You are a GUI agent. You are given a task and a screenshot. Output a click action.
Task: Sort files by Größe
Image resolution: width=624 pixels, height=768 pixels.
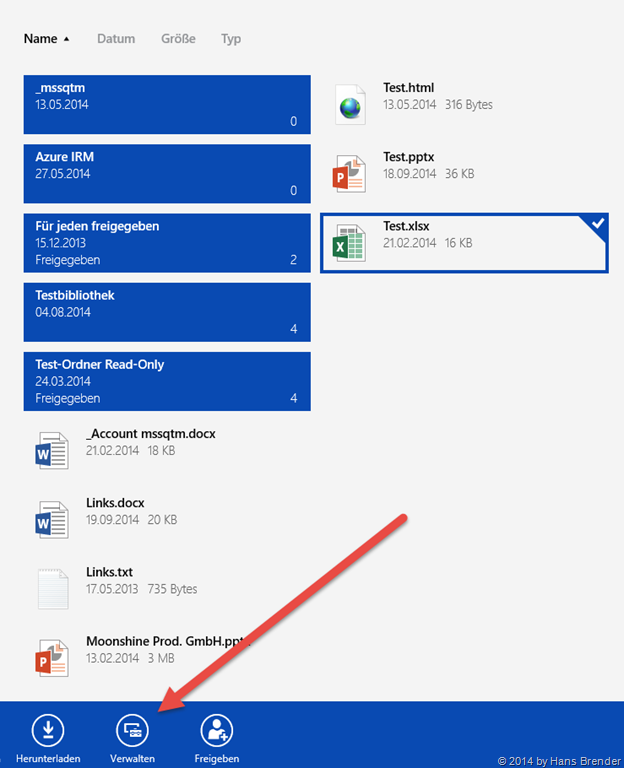[x=178, y=39]
